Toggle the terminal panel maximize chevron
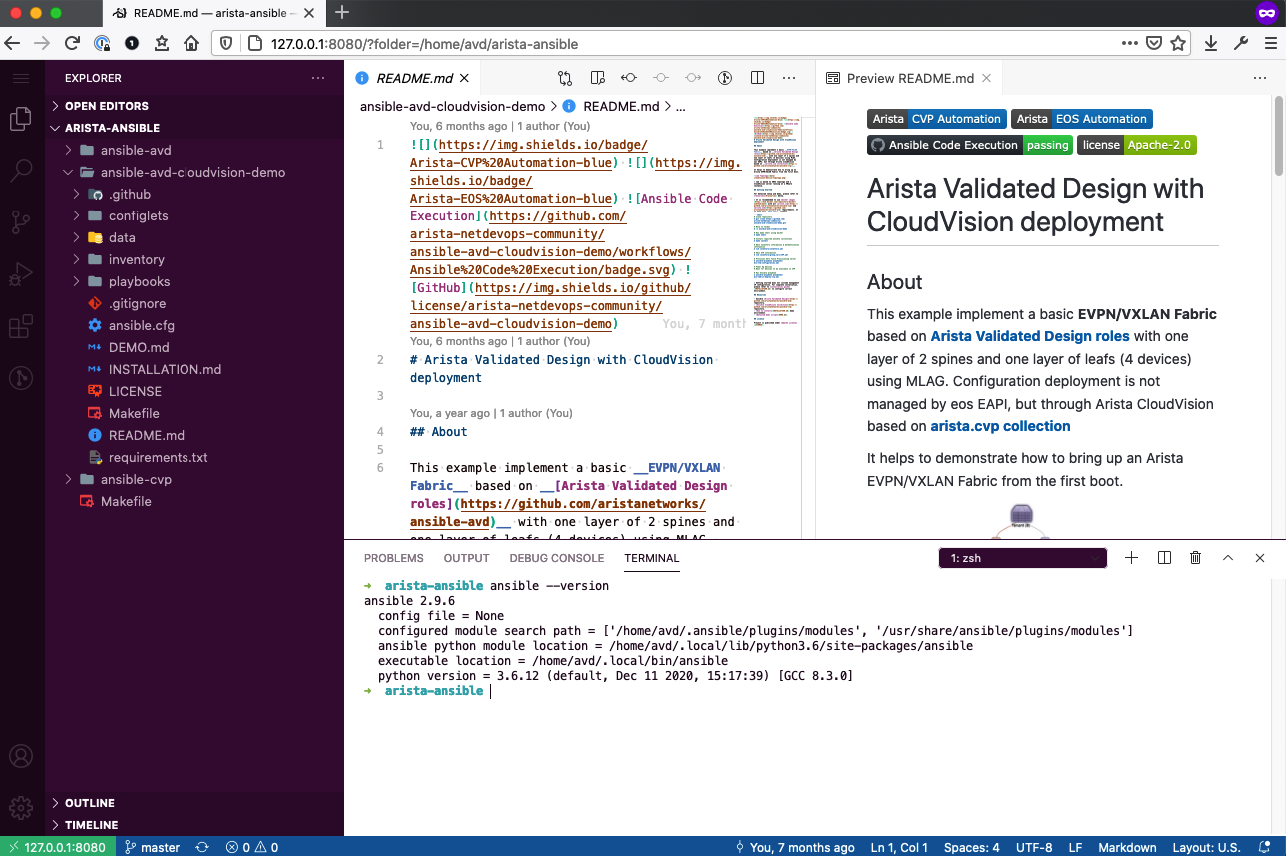Image resolution: width=1286 pixels, height=856 pixels. point(1228,557)
